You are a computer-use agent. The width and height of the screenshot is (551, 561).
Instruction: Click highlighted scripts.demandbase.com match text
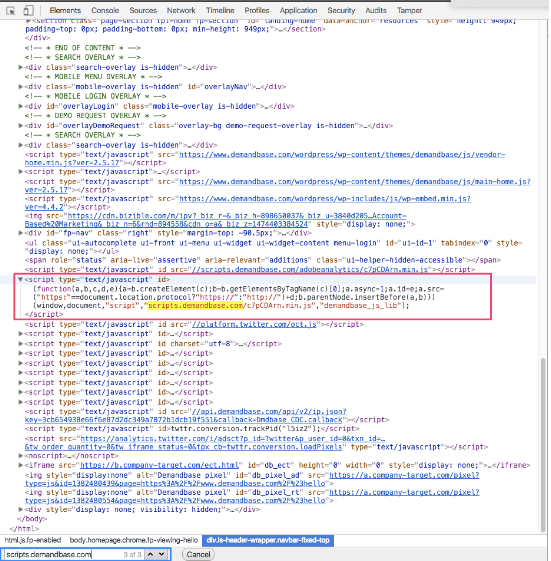pyautogui.click(x=195, y=306)
